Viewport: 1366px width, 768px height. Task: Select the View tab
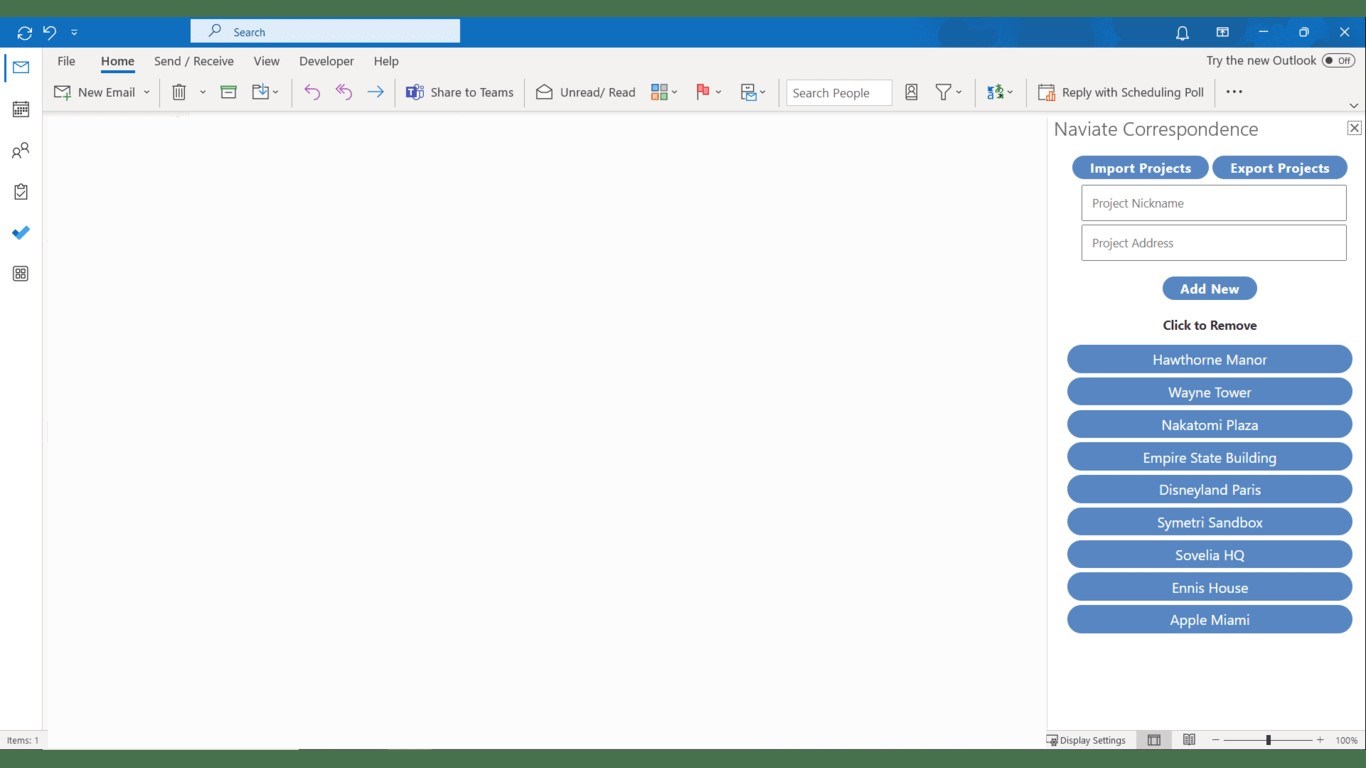pyautogui.click(x=266, y=61)
